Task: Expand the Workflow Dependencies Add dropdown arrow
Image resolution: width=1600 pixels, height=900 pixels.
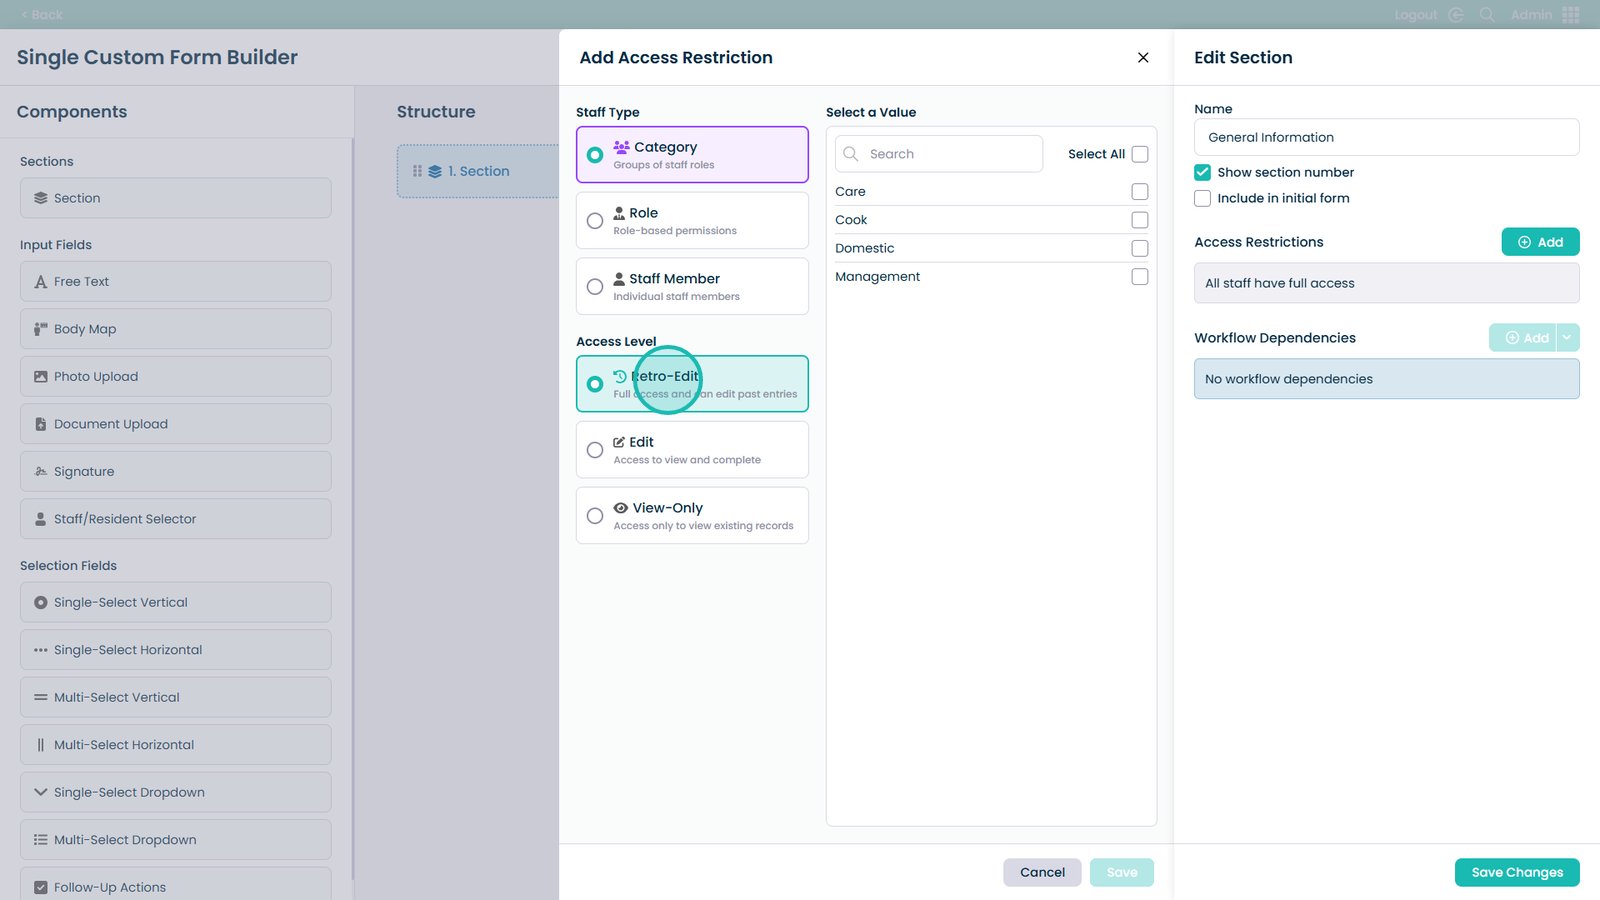Action: [1567, 338]
